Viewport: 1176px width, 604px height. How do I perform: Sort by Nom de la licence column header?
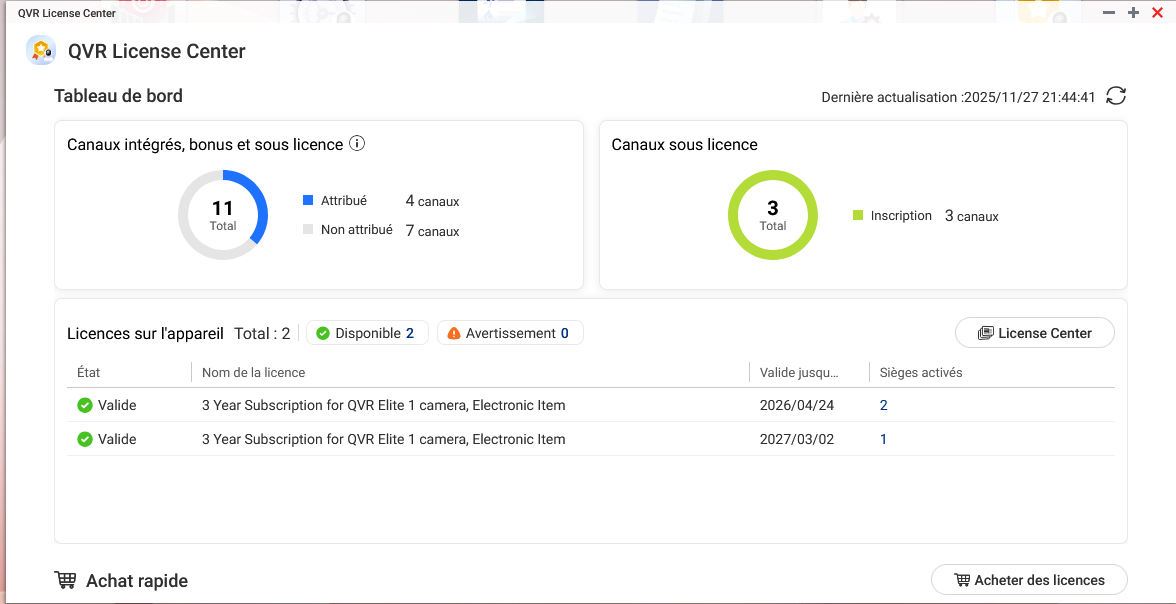click(253, 372)
